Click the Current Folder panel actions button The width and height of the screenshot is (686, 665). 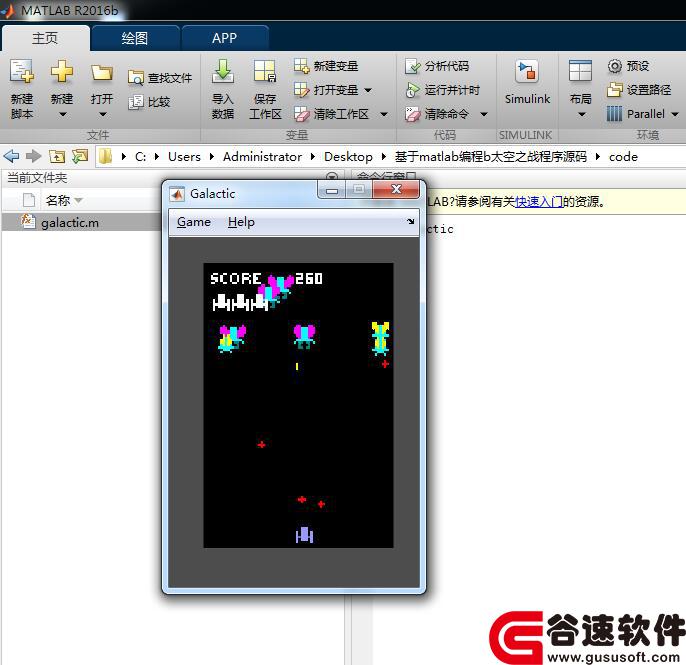332,176
